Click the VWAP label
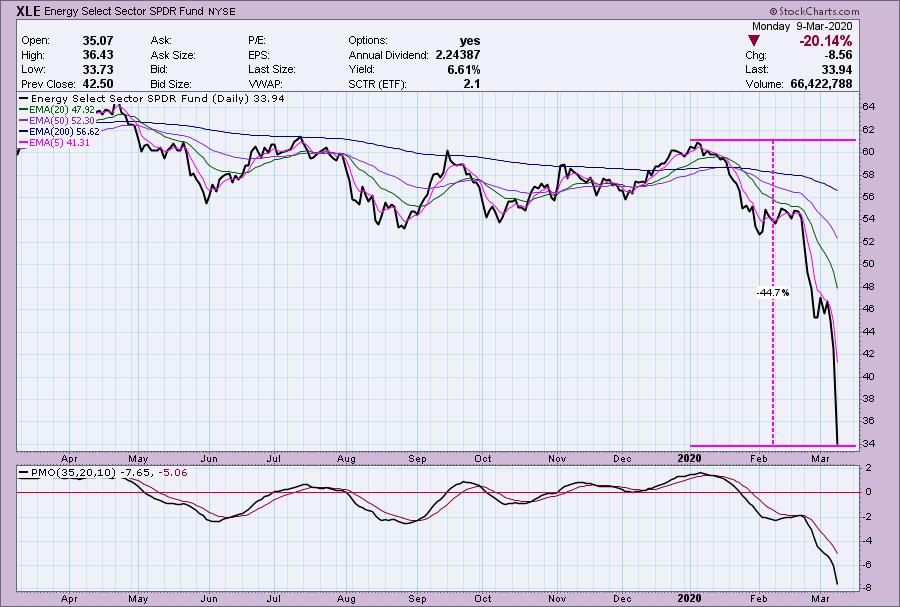This screenshot has height=607, width=900. pyautogui.click(x=264, y=84)
